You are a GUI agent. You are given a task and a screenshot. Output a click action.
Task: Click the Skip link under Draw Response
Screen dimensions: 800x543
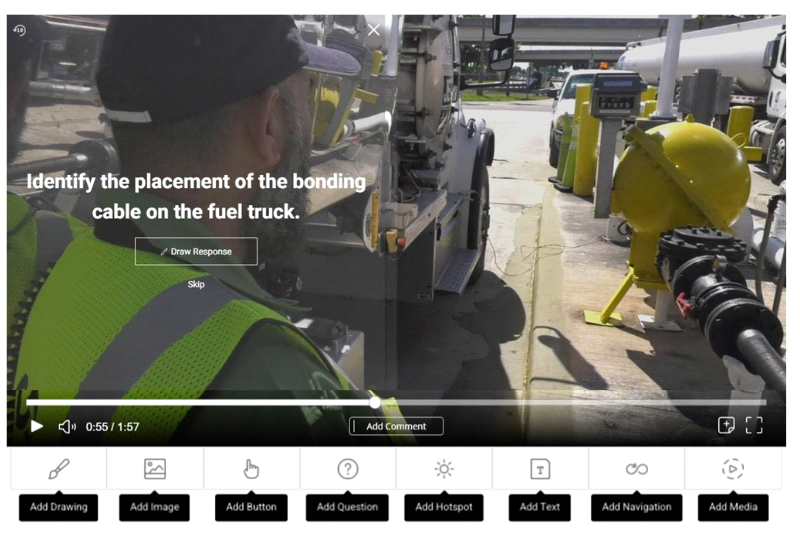click(x=196, y=285)
